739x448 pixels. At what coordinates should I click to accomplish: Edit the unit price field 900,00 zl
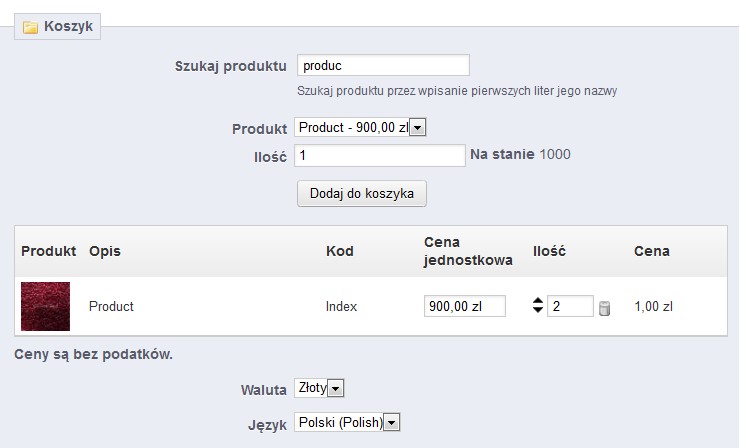click(x=464, y=306)
